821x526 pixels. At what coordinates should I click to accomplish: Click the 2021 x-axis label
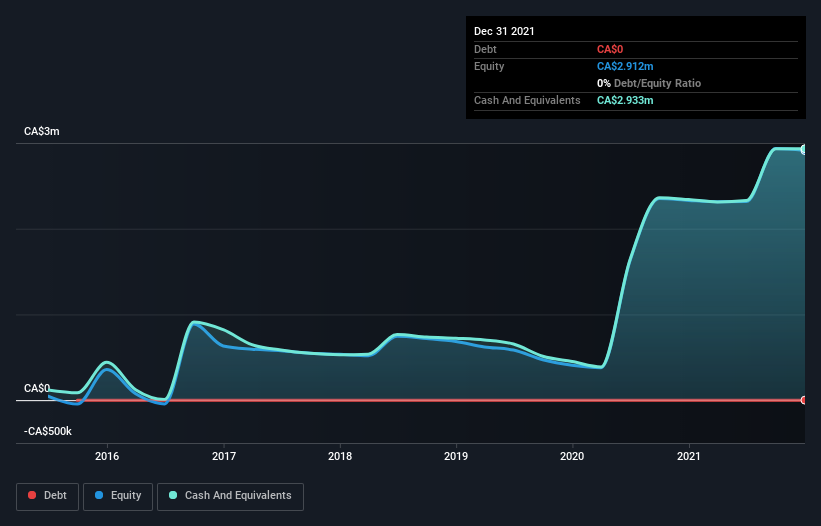coord(689,456)
